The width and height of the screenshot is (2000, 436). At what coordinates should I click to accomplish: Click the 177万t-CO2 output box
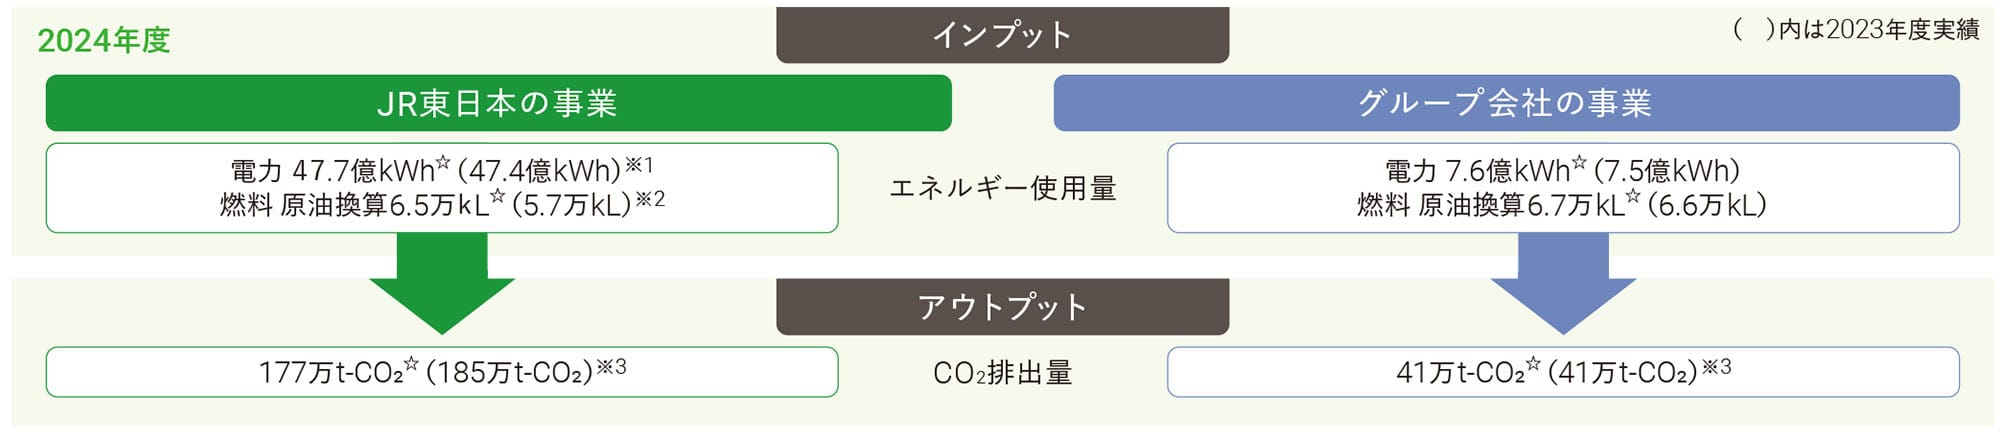442,372
